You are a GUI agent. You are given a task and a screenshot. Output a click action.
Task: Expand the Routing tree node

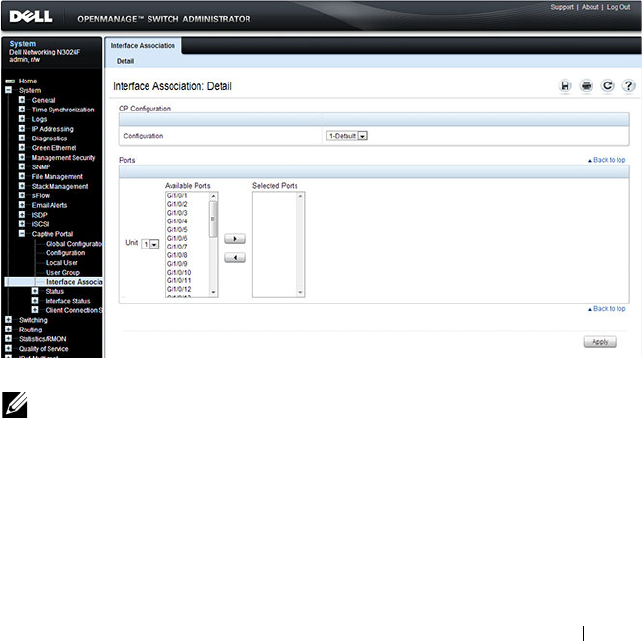click(x=8, y=329)
